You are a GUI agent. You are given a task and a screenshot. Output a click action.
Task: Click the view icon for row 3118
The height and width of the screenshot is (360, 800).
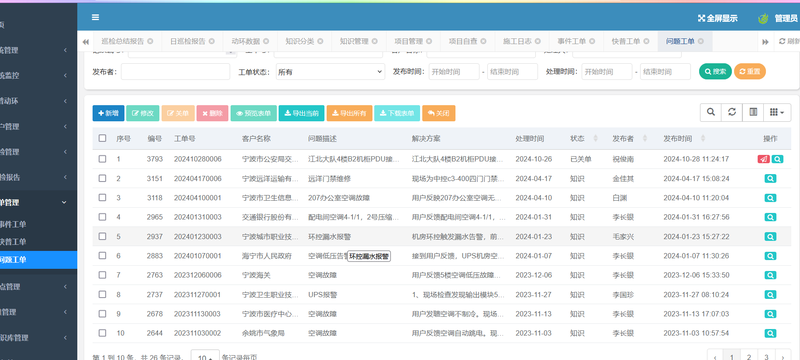pyautogui.click(x=770, y=198)
